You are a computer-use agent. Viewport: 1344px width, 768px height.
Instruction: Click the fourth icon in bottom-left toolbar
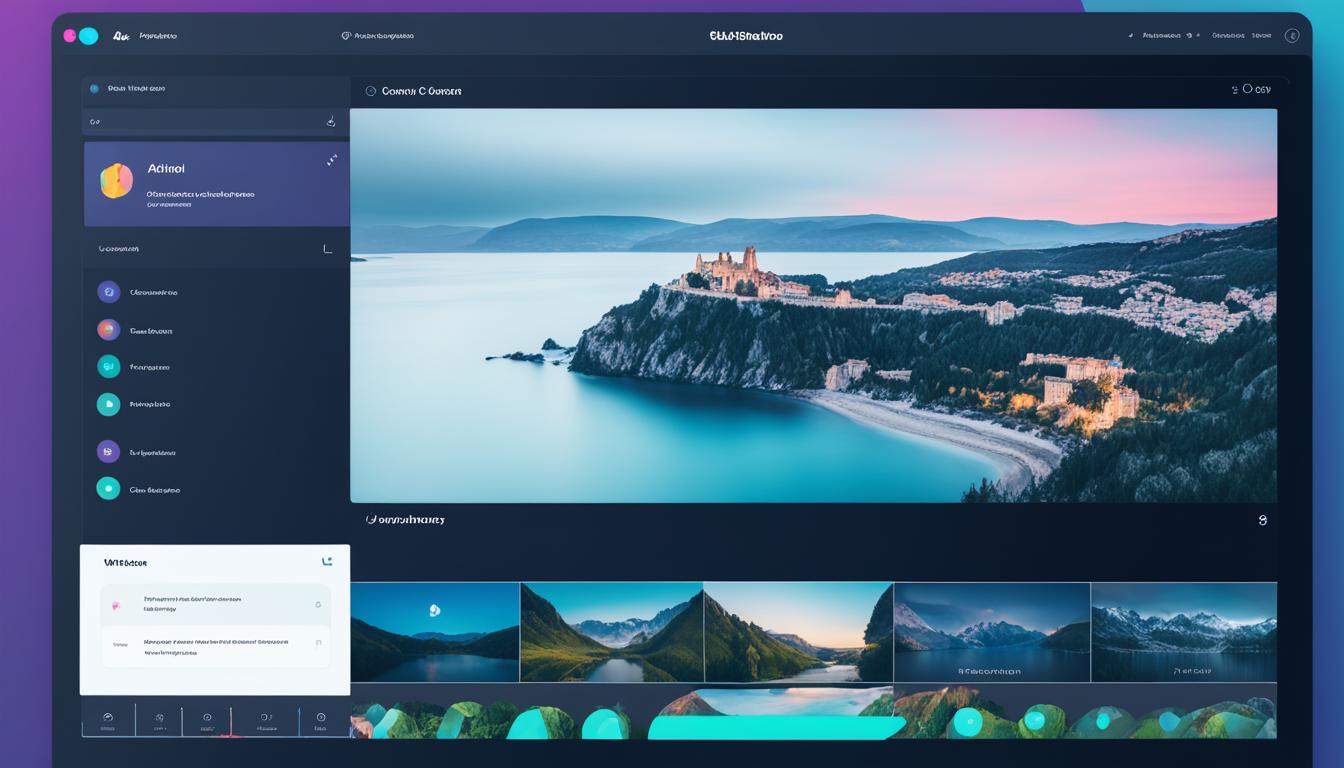click(266, 717)
